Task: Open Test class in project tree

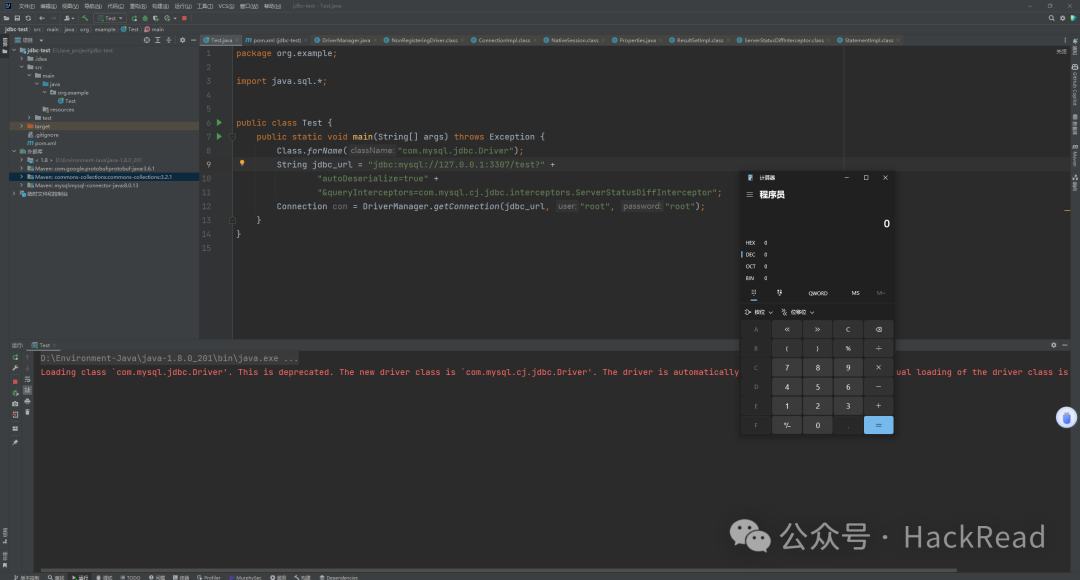Action: coord(67,101)
